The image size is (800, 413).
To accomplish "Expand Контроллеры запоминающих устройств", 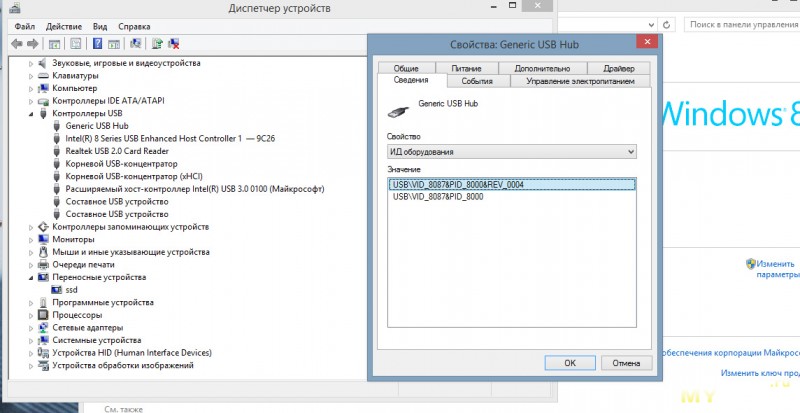I will (x=31, y=227).
